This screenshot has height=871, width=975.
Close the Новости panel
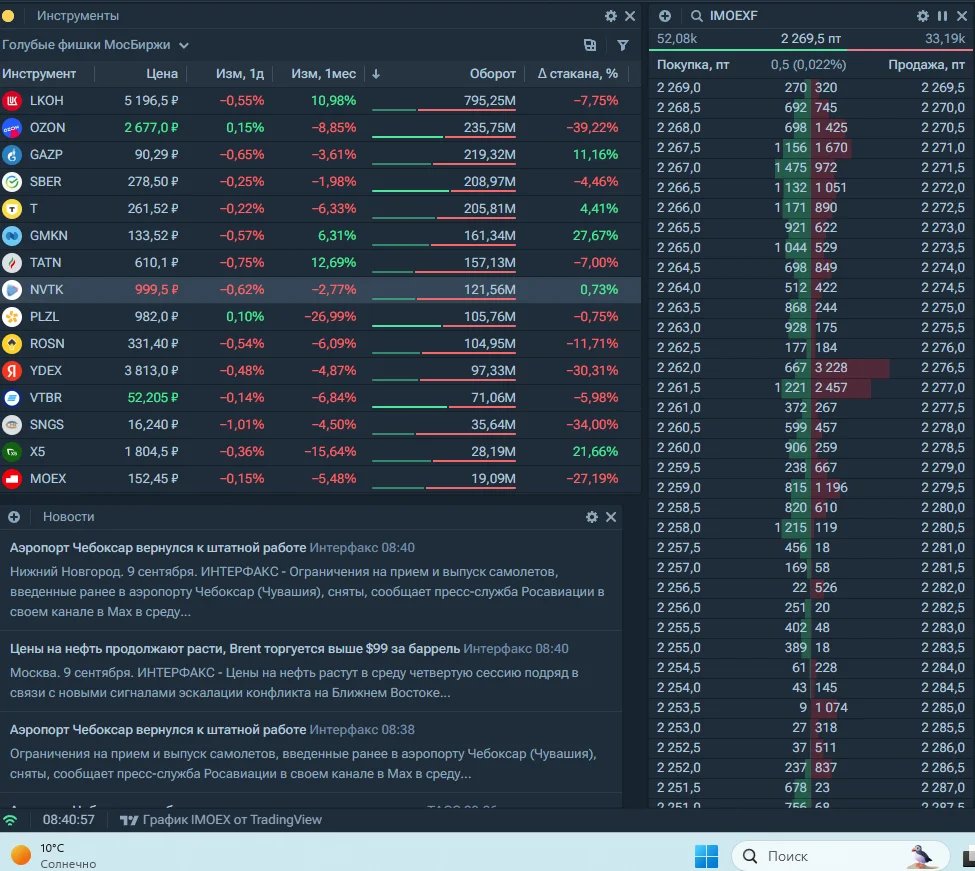(x=611, y=517)
